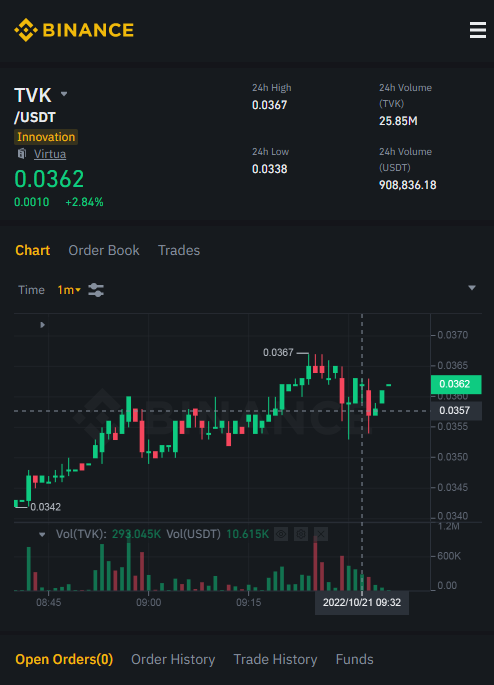Screen dimensions: 494x685
Task: Collapse the Vol(TVK) indicator arrow
Action: (x=42, y=534)
